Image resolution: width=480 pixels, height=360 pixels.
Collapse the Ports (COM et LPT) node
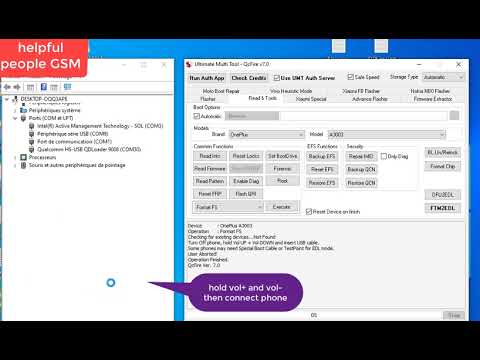coord(15,118)
